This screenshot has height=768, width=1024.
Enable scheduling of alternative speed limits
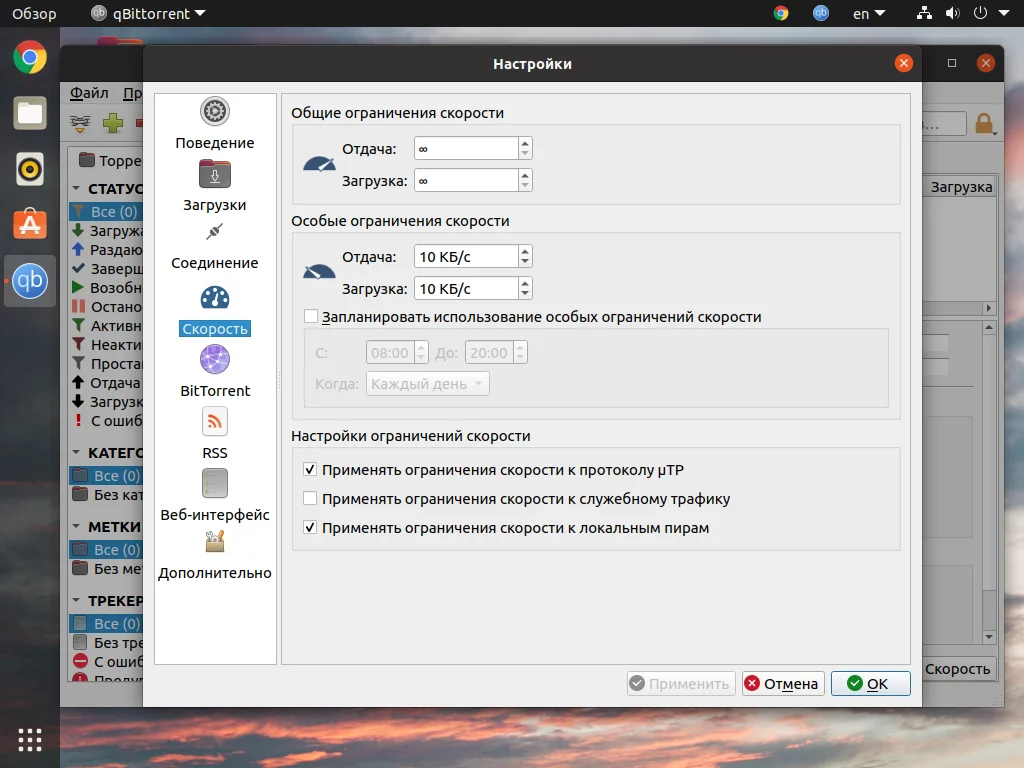click(311, 317)
